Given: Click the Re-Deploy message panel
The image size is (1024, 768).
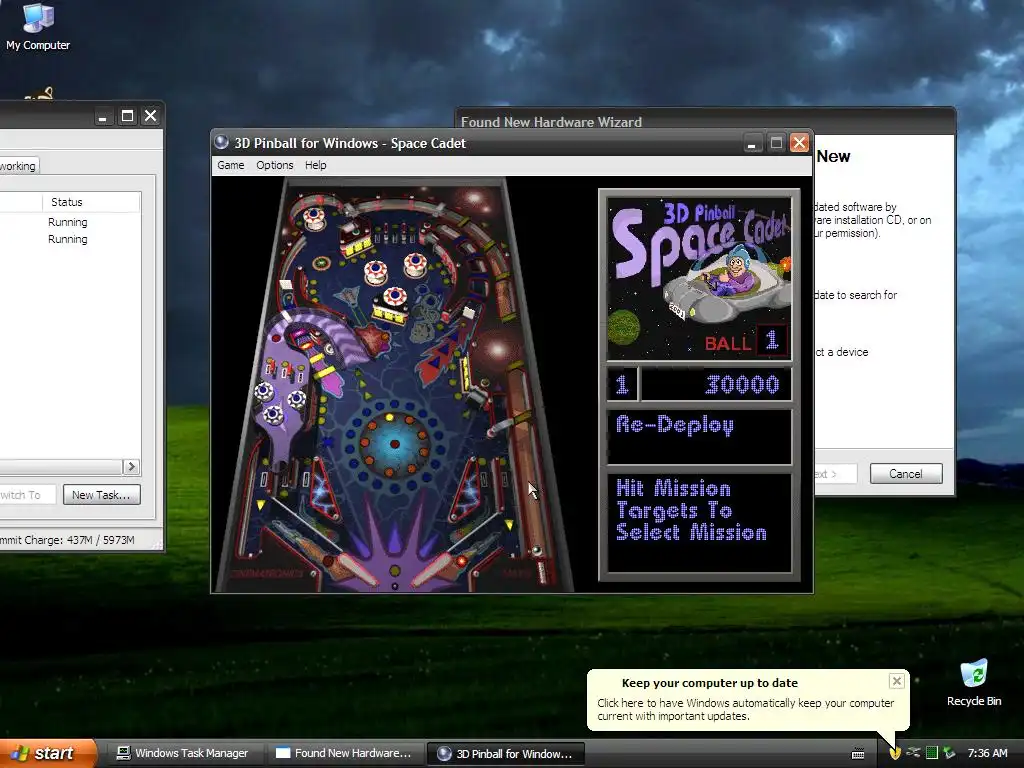Looking at the screenshot, I should (x=699, y=437).
